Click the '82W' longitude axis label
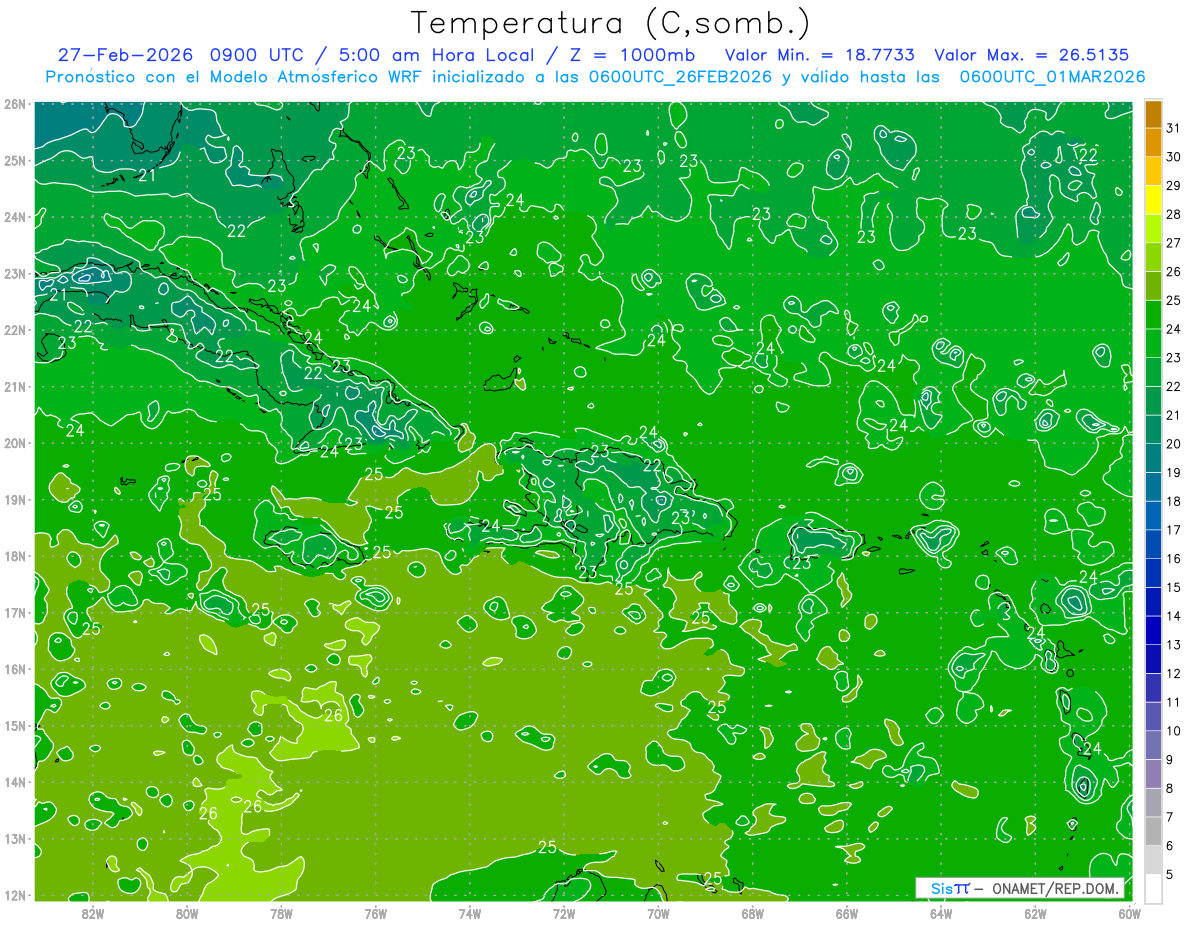The image size is (1200, 927). [x=93, y=912]
